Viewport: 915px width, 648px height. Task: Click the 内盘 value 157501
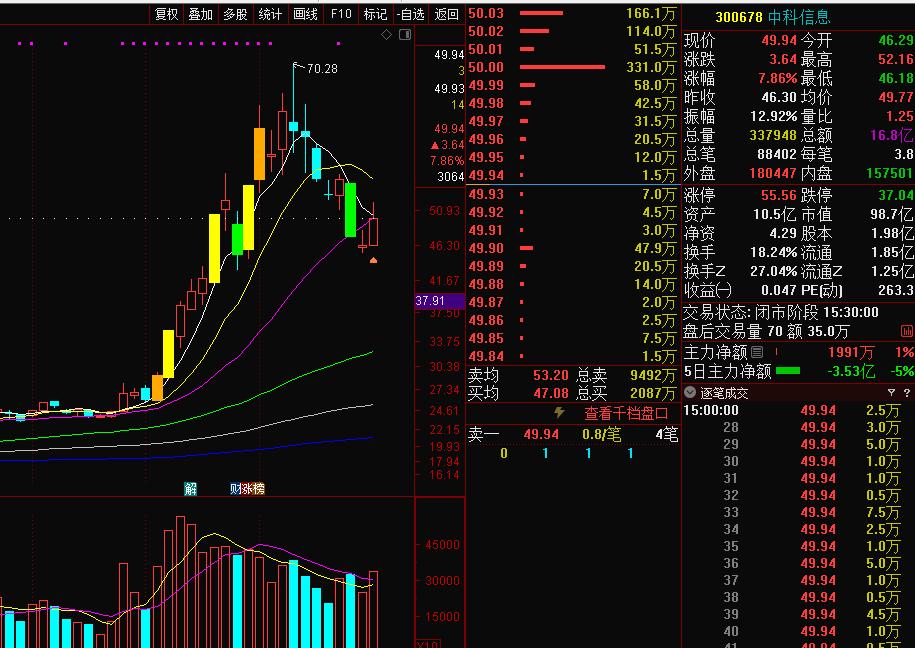[x=889, y=173]
